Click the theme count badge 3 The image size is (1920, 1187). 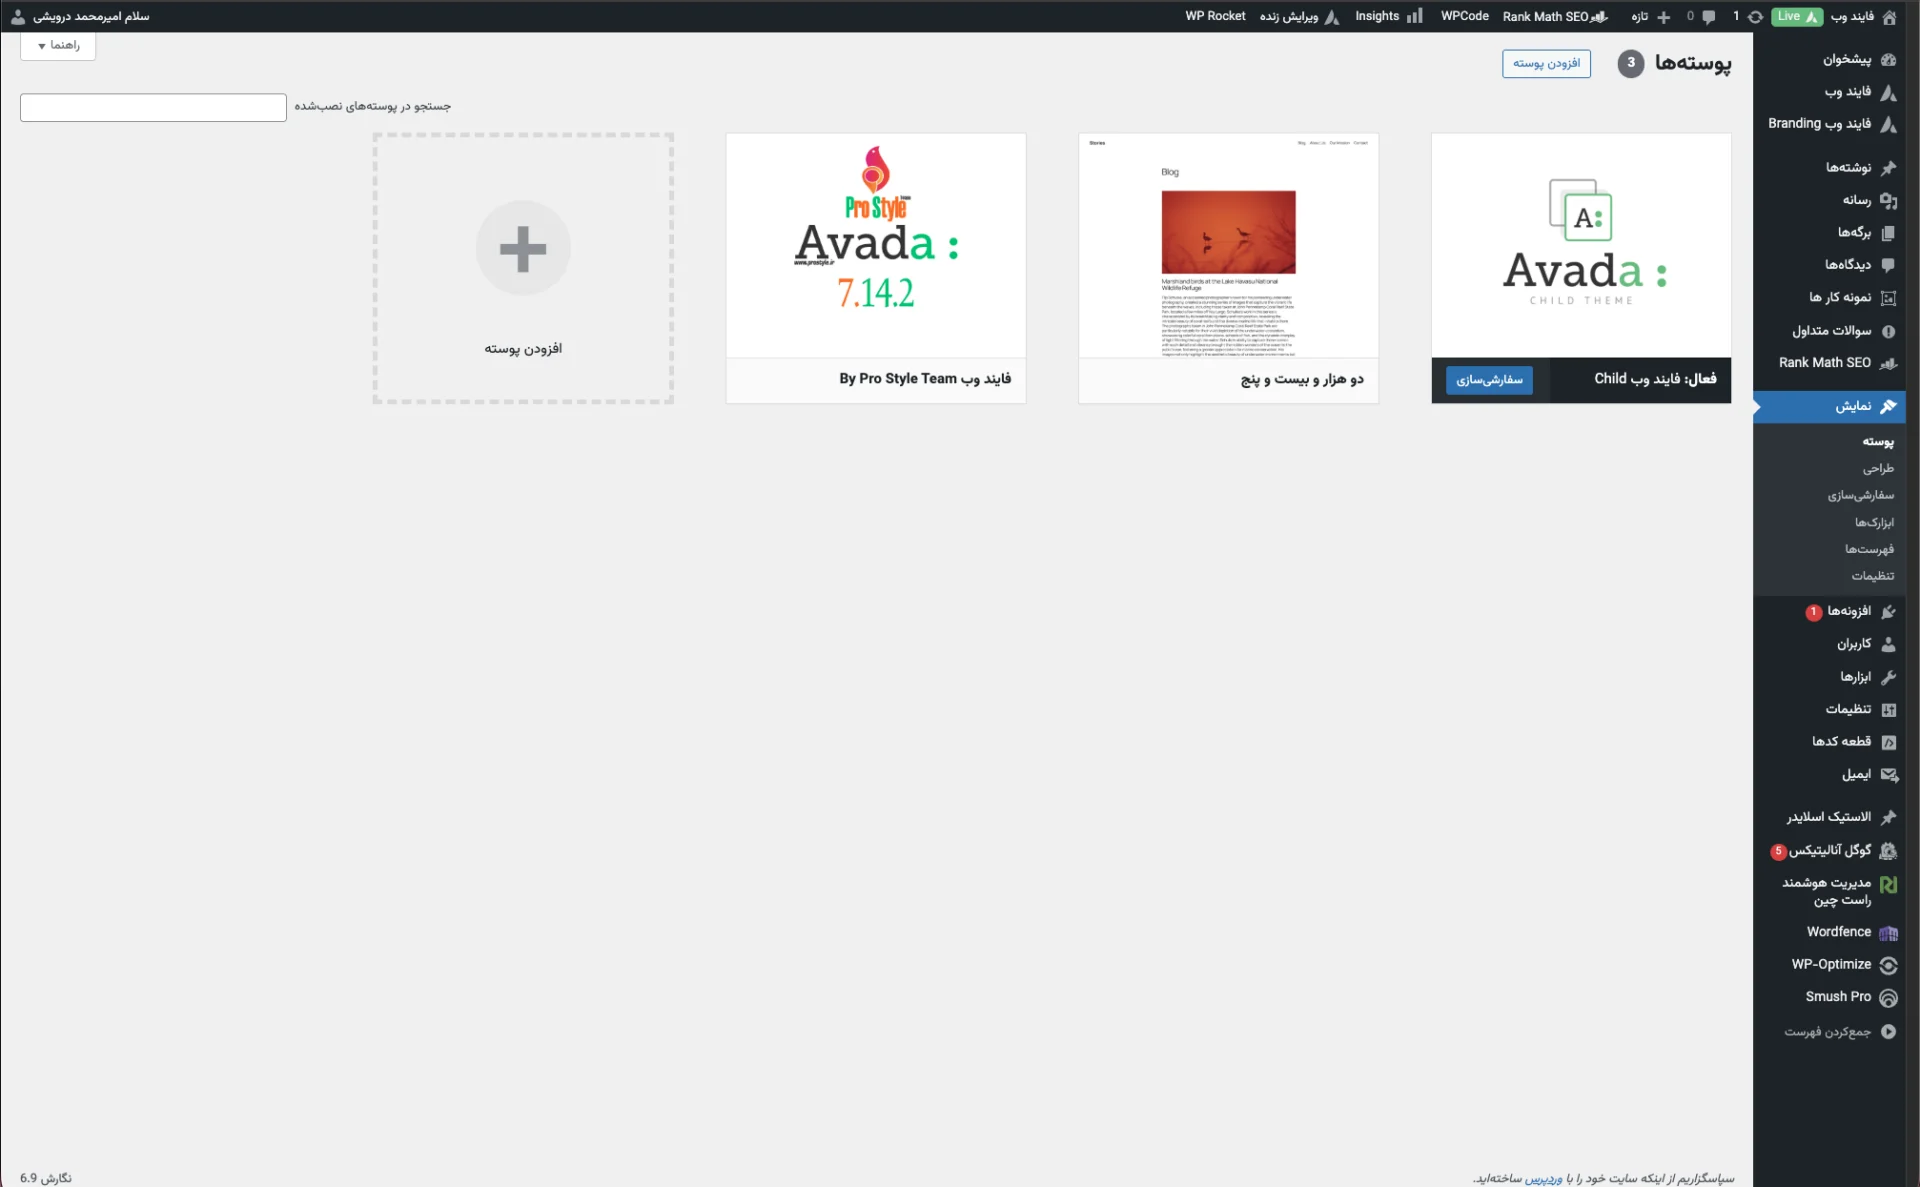pos(1631,63)
